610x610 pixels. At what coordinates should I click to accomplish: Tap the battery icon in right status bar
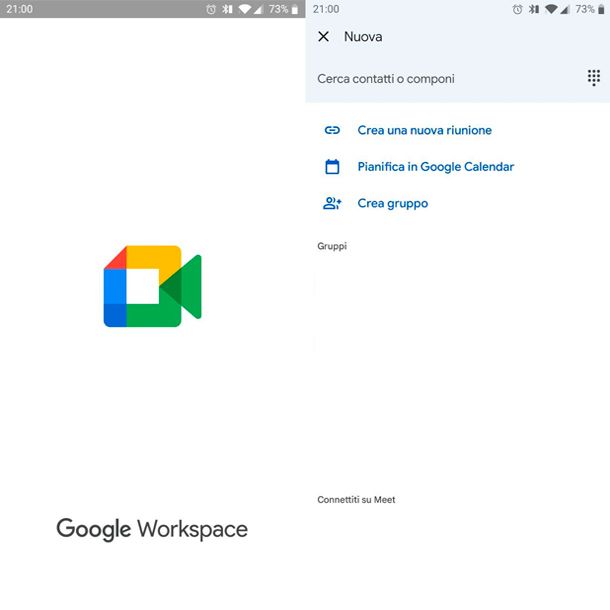(601, 9)
